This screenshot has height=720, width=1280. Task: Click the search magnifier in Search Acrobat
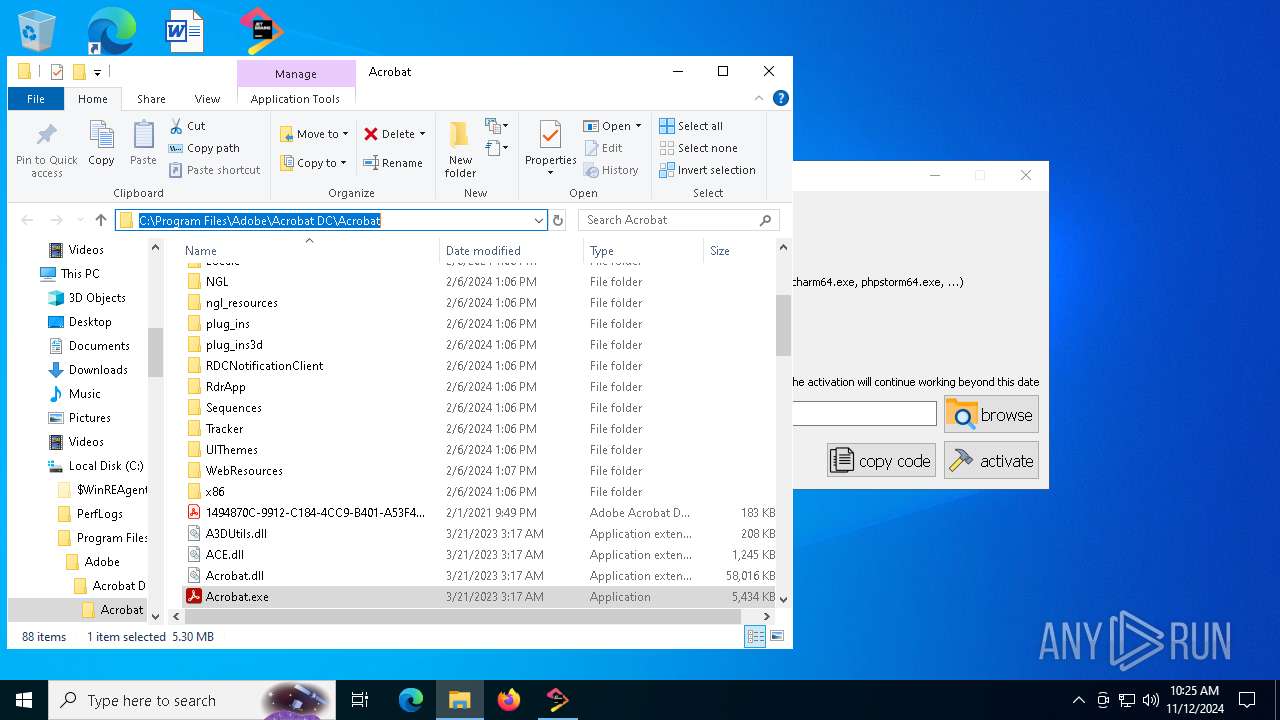pos(766,220)
